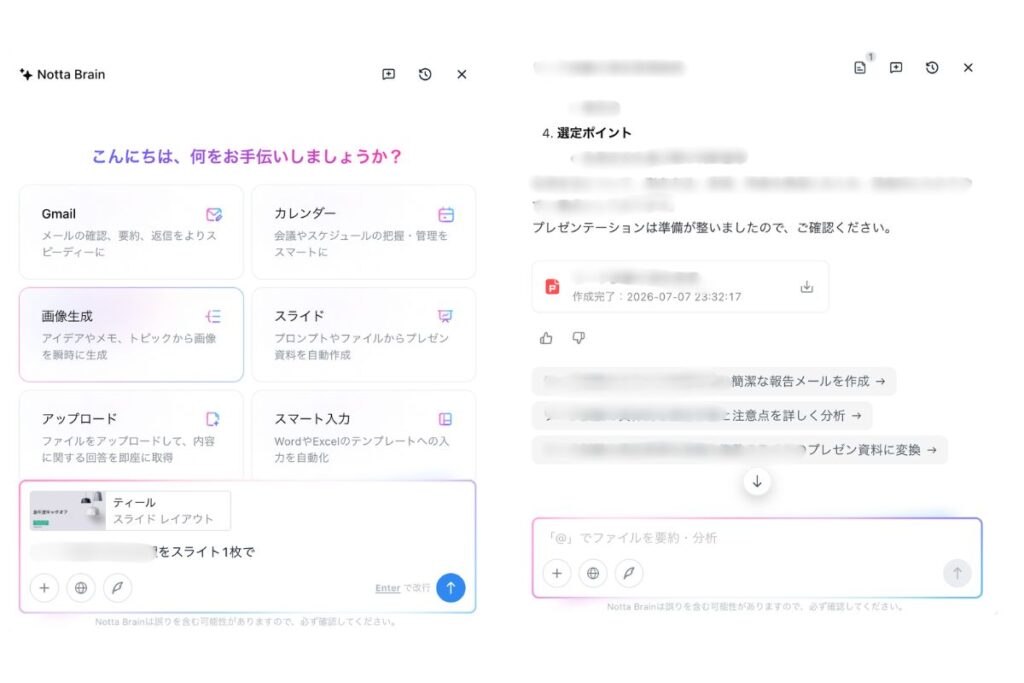Click the grey send arrow in right input box

point(957,573)
